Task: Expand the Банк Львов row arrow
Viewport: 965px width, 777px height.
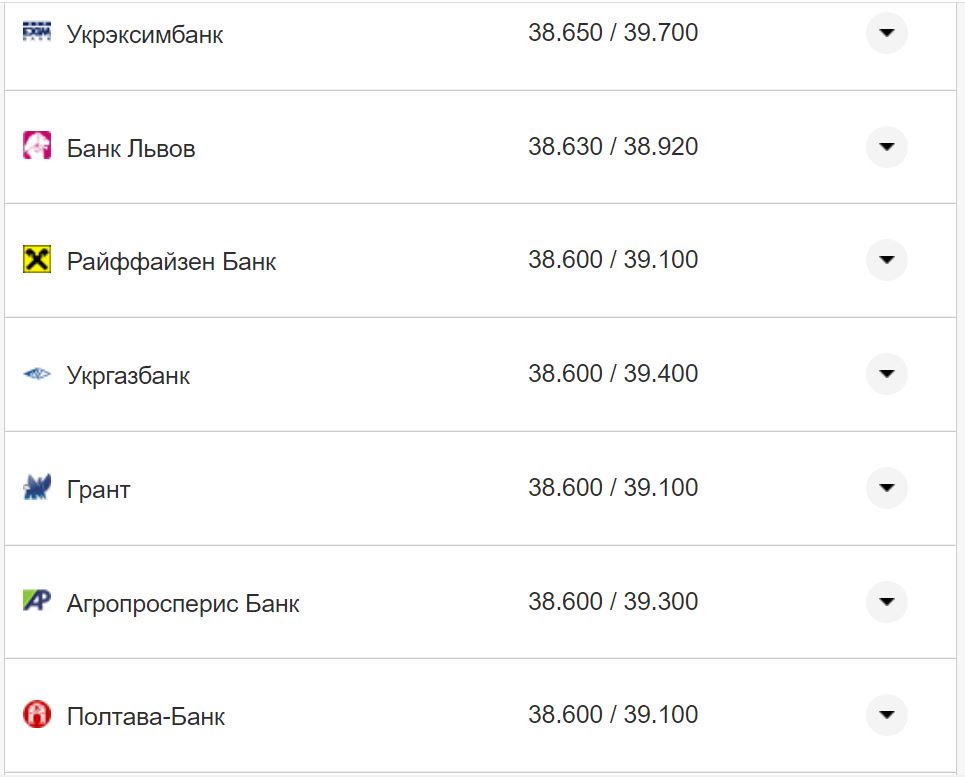Action: click(886, 147)
